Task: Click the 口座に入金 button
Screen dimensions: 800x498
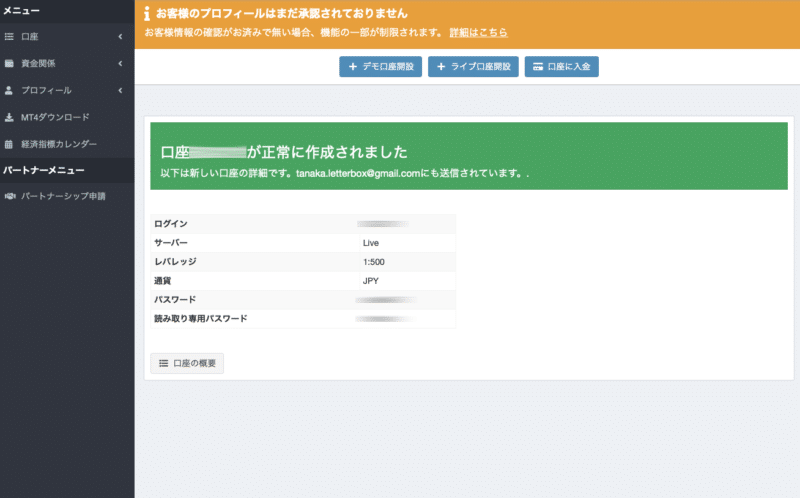Action: (562, 66)
